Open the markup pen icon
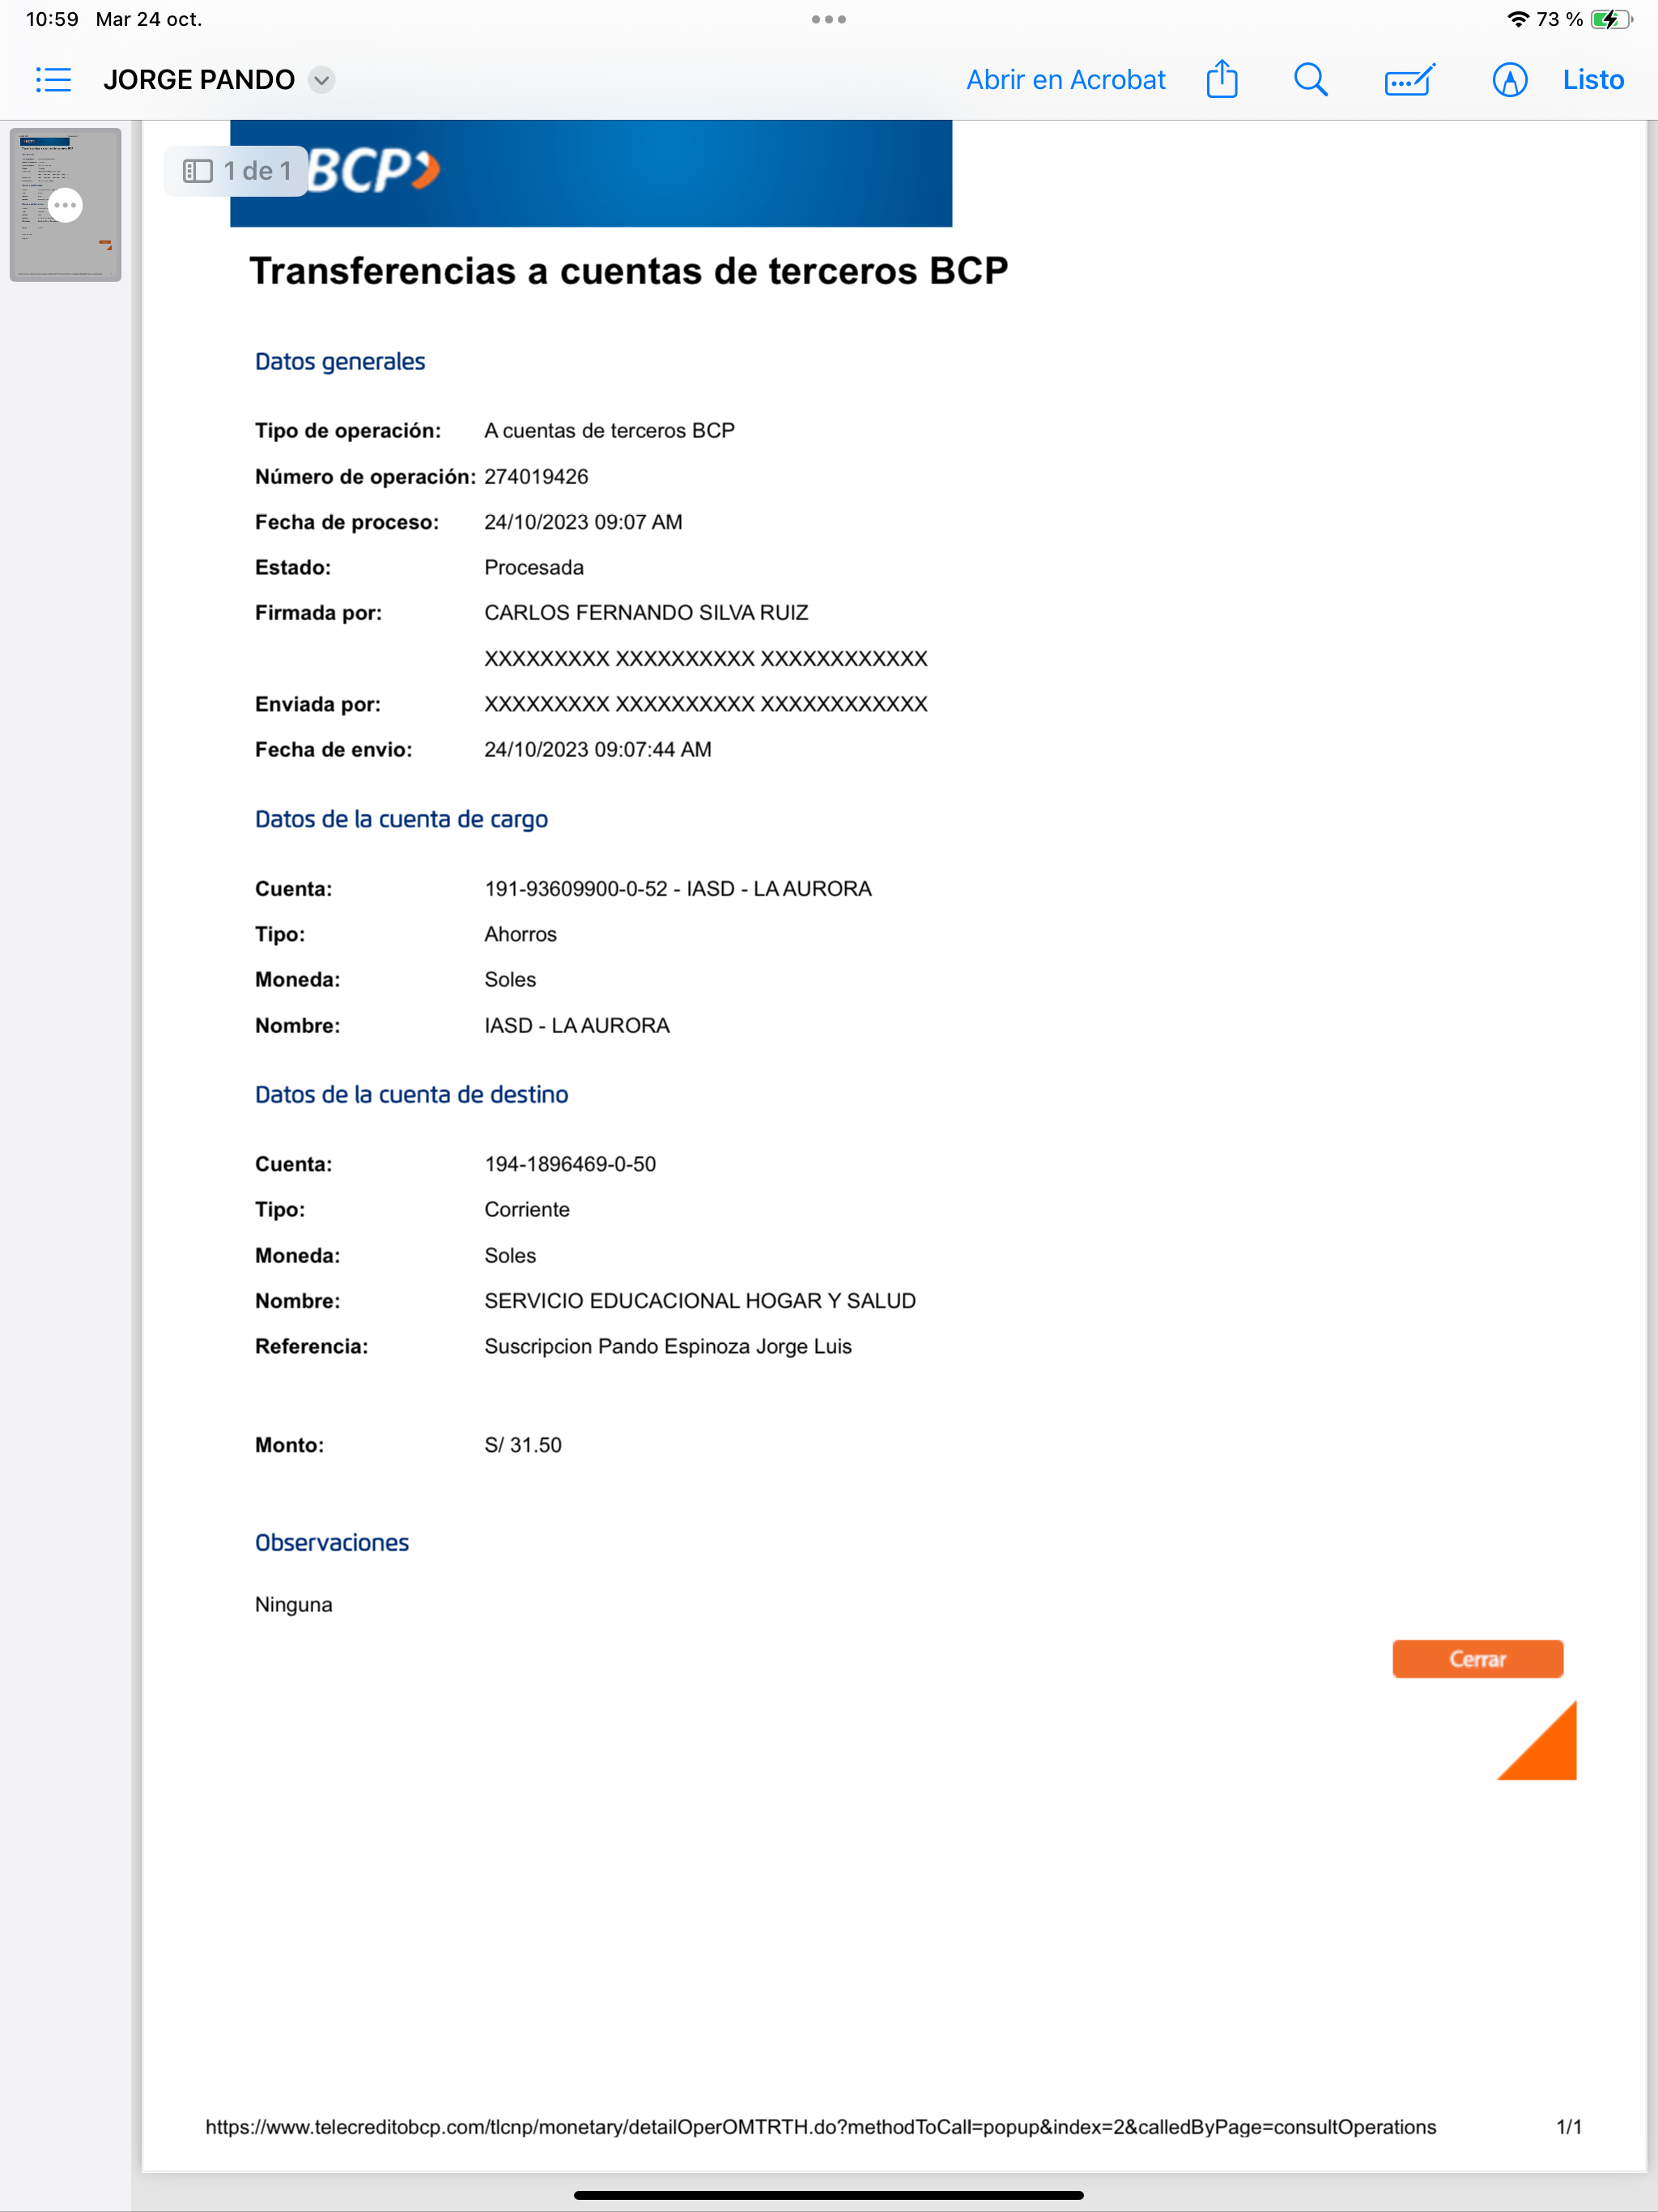 coord(1509,80)
